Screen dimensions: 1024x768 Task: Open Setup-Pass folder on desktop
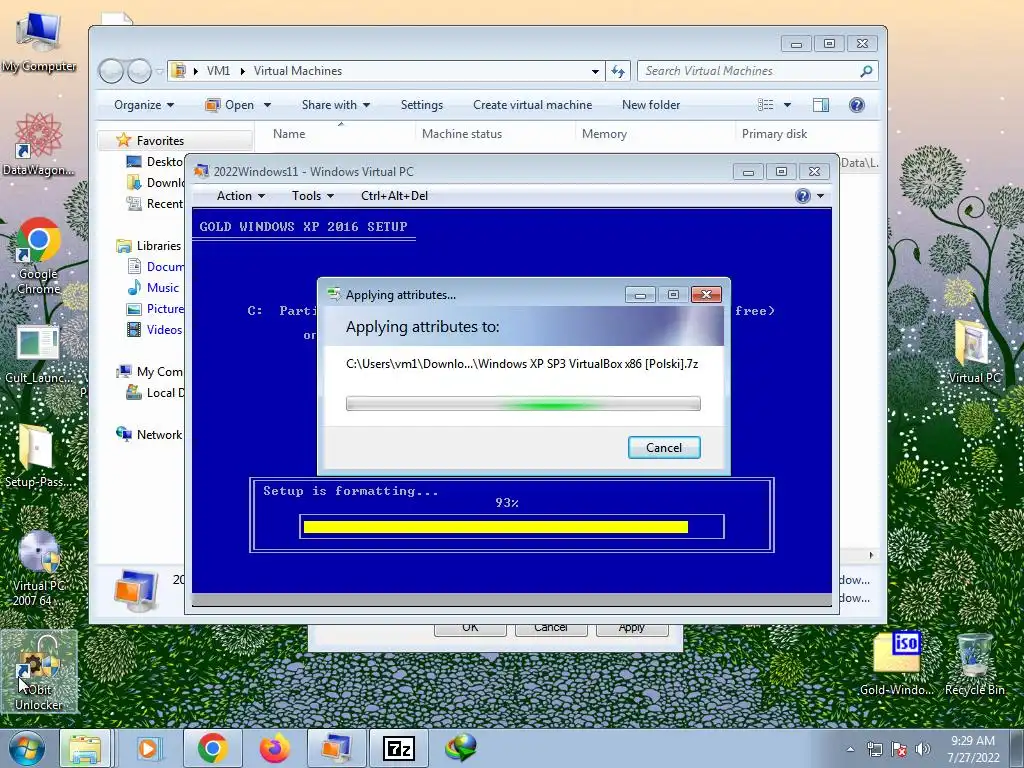pyautogui.click(x=39, y=457)
